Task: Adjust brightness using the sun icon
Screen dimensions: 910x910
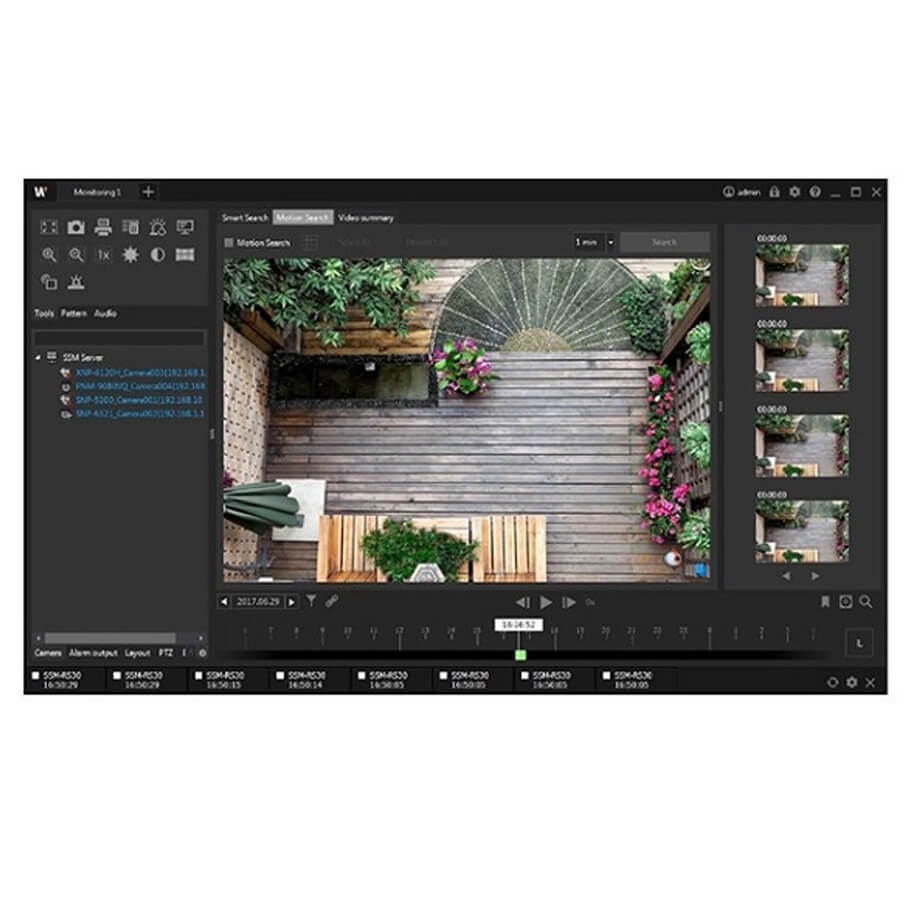Action: 130,255
